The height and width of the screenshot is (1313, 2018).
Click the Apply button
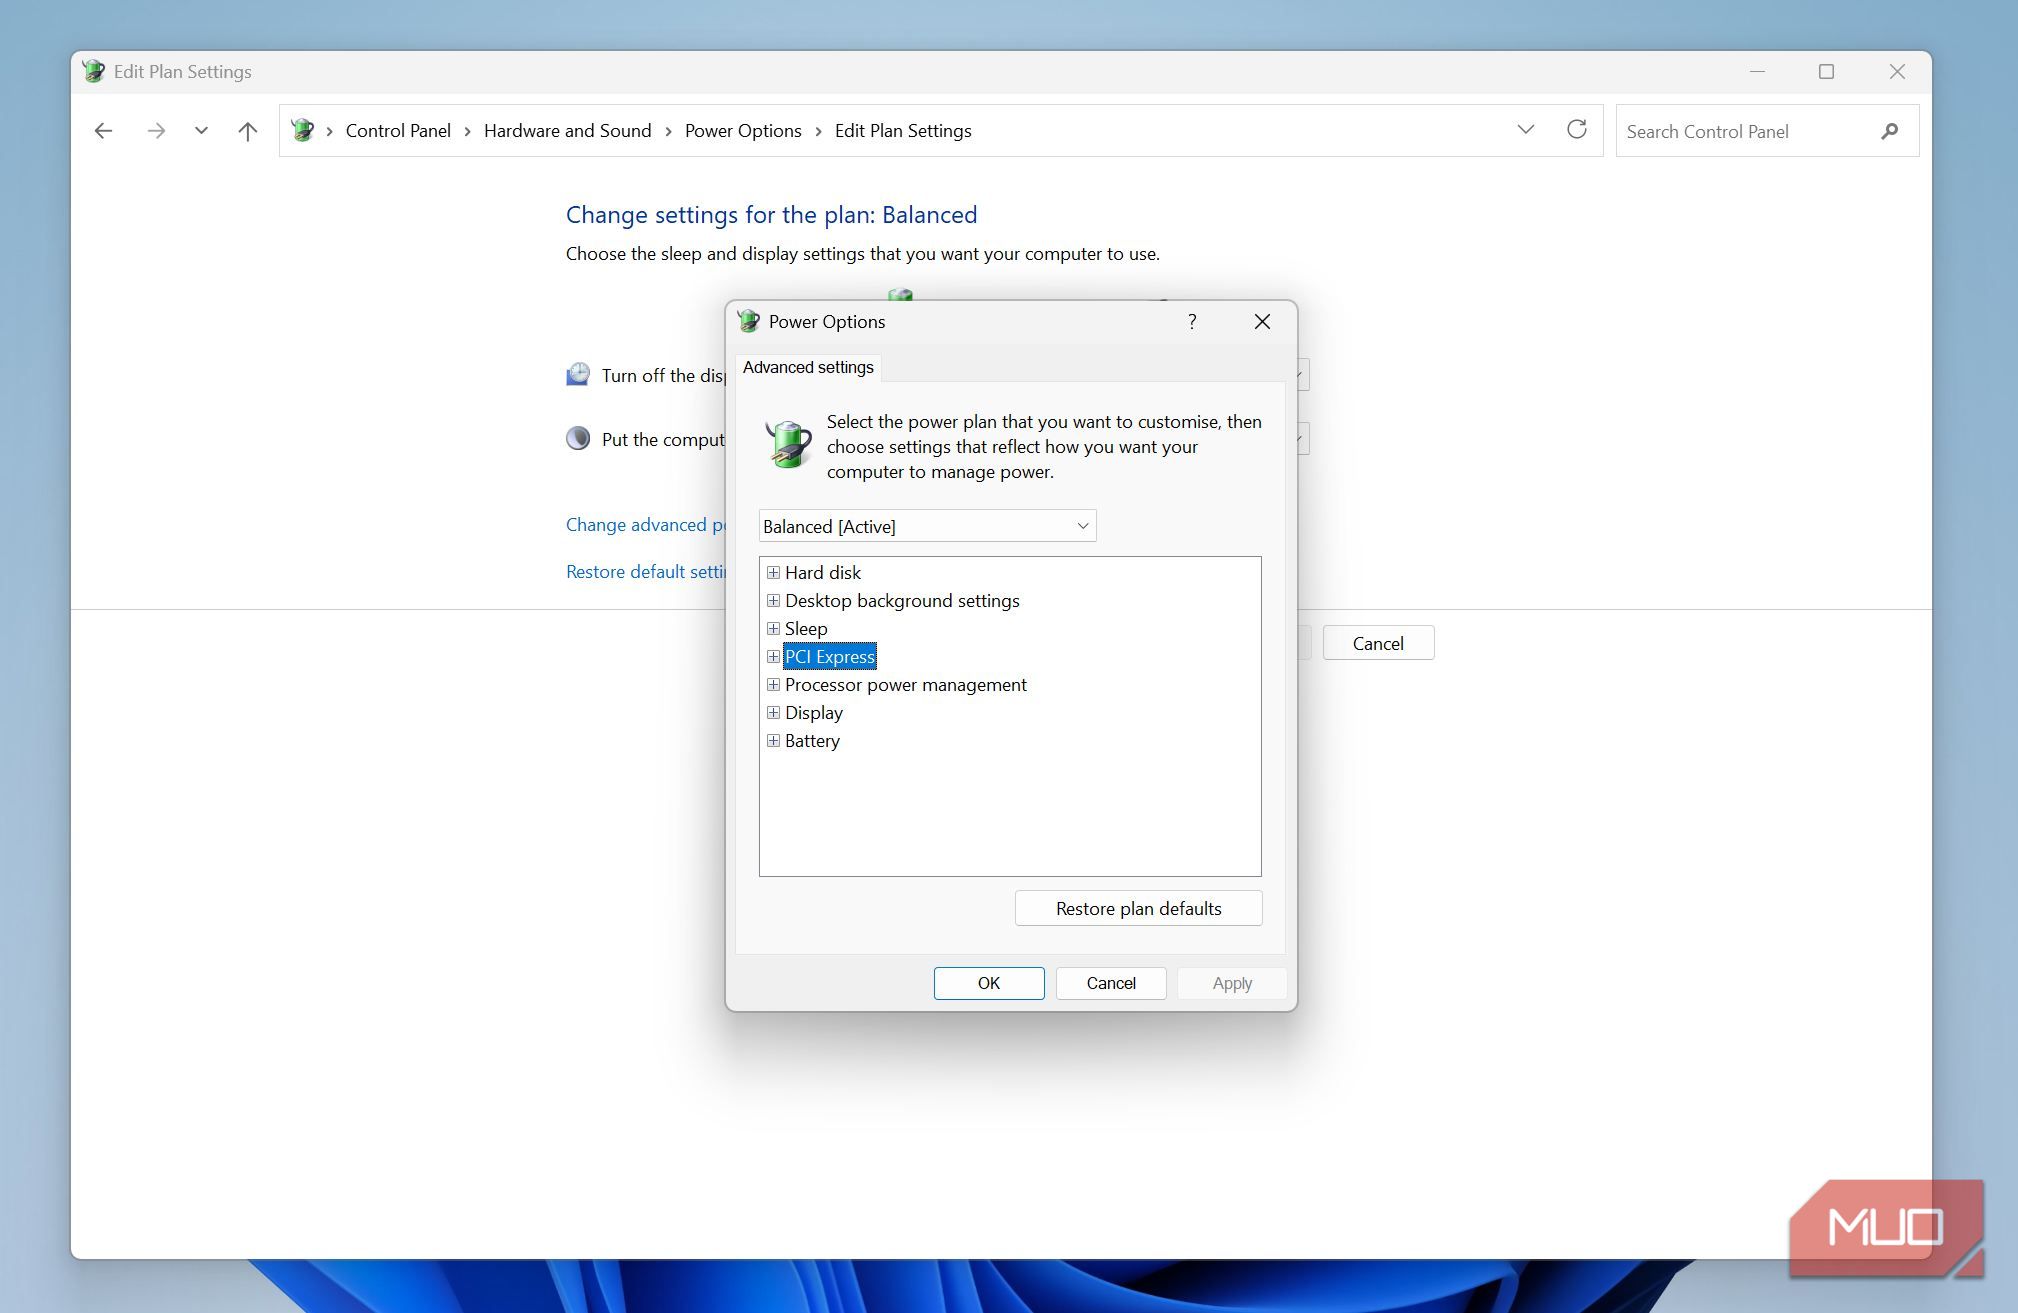(x=1232, y=983)
